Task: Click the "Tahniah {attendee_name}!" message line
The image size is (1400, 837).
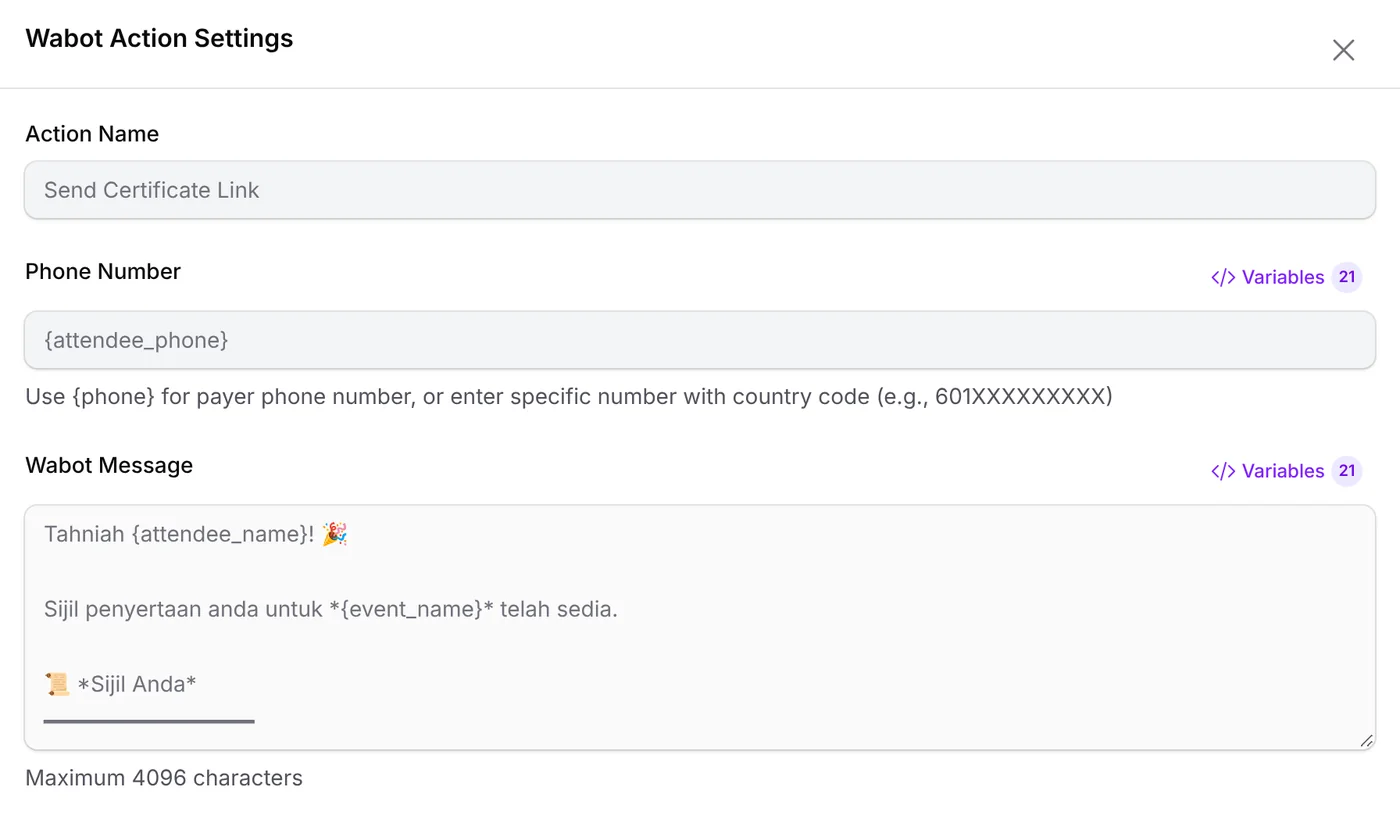Action: (196, 535)
